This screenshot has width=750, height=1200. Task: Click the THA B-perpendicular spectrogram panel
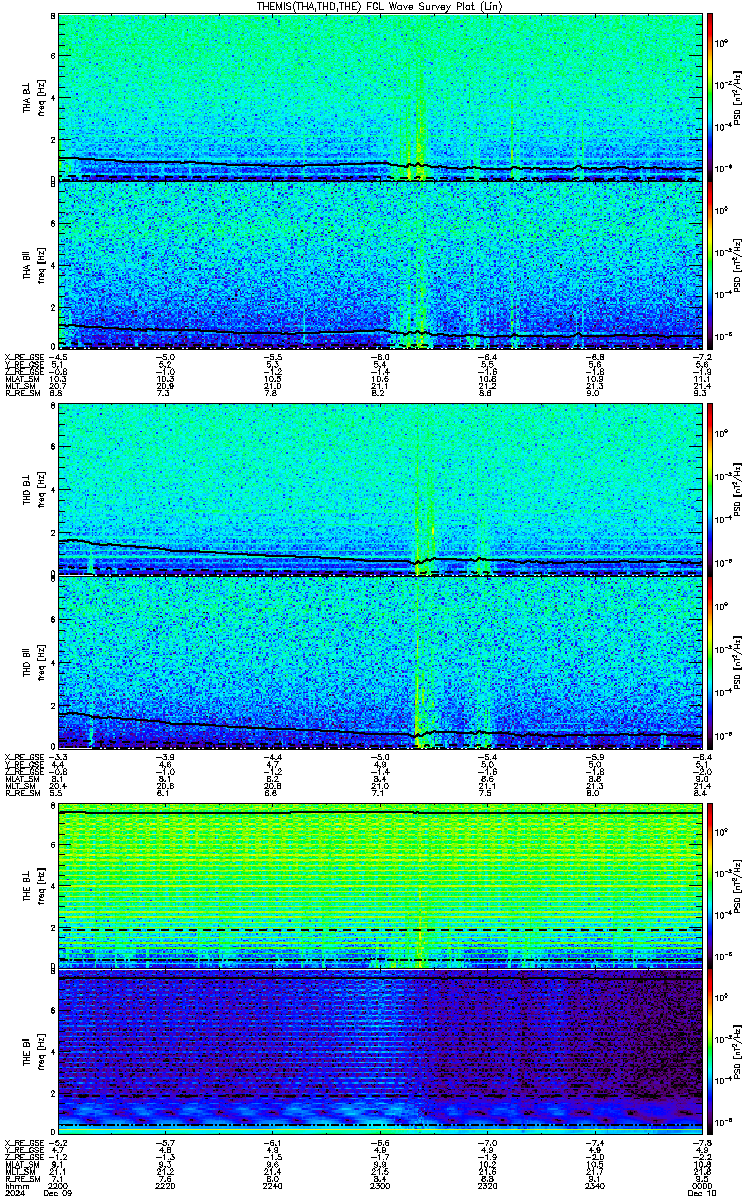click(380, 97)
